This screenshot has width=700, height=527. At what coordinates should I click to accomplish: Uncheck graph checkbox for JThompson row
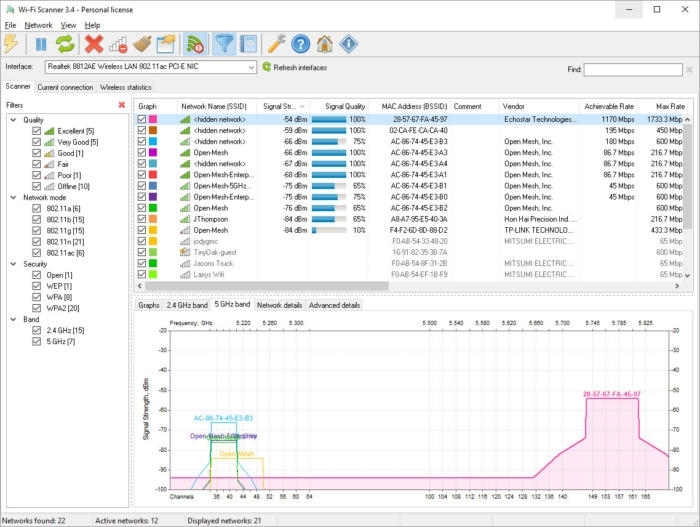point(142,219)
